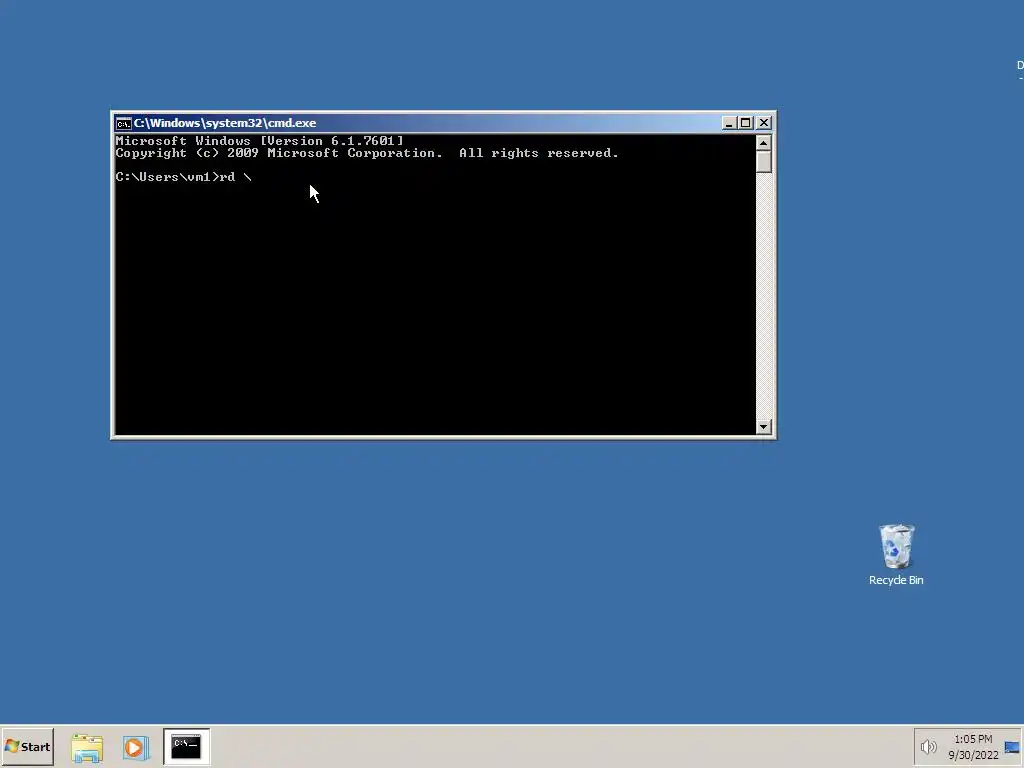The width and height of the screenshot is (1024, 768).
Task: Click the volume speaker tray icon
Action: tap(928, 746)
